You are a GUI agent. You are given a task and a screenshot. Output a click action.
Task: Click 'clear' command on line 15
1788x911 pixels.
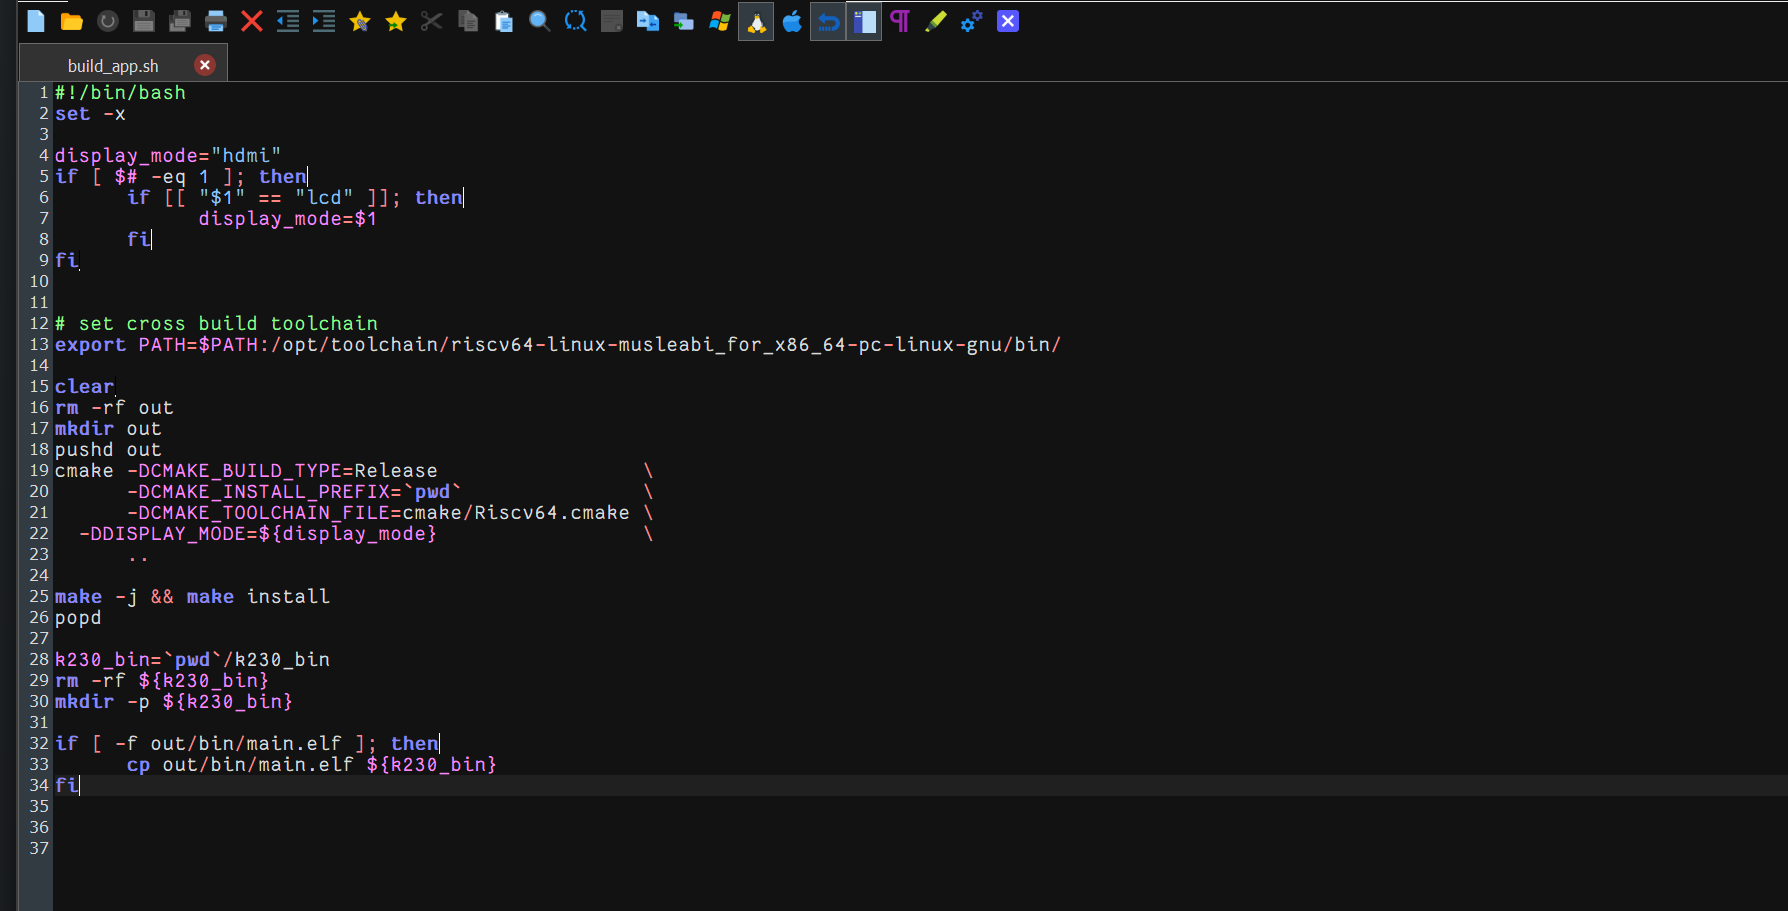click(84, 386)
